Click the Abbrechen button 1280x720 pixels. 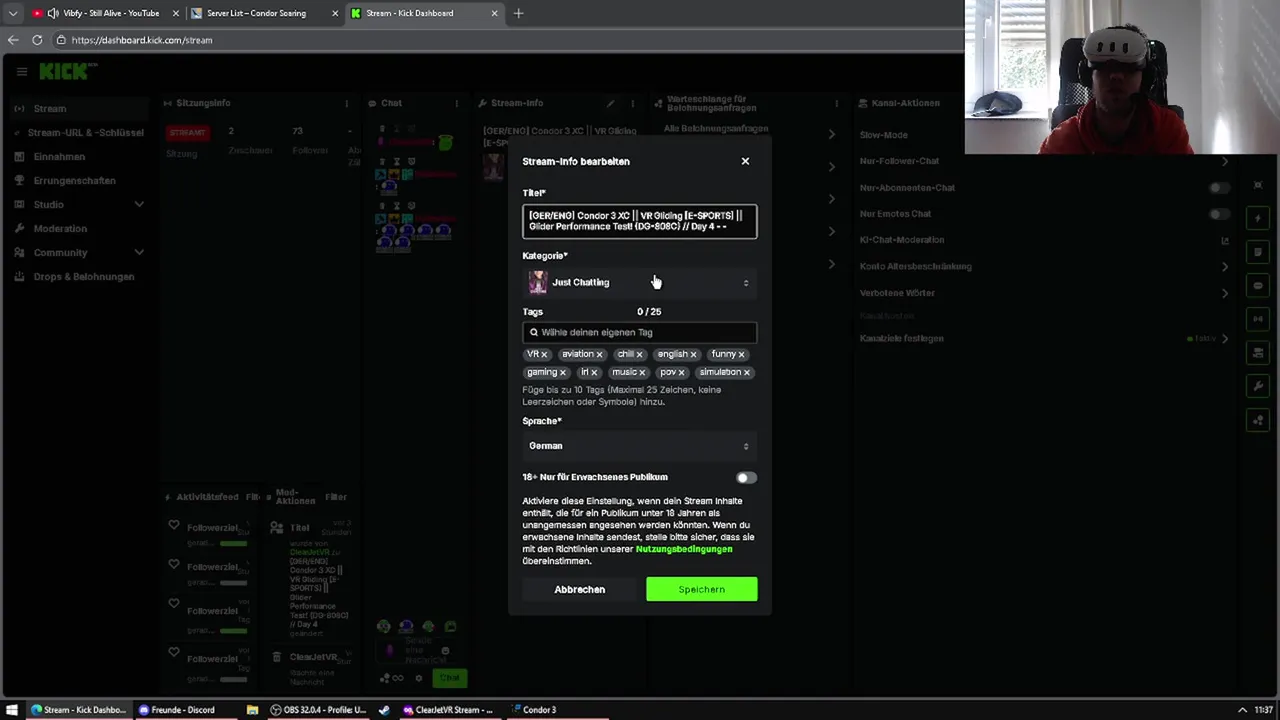(580, 589)
